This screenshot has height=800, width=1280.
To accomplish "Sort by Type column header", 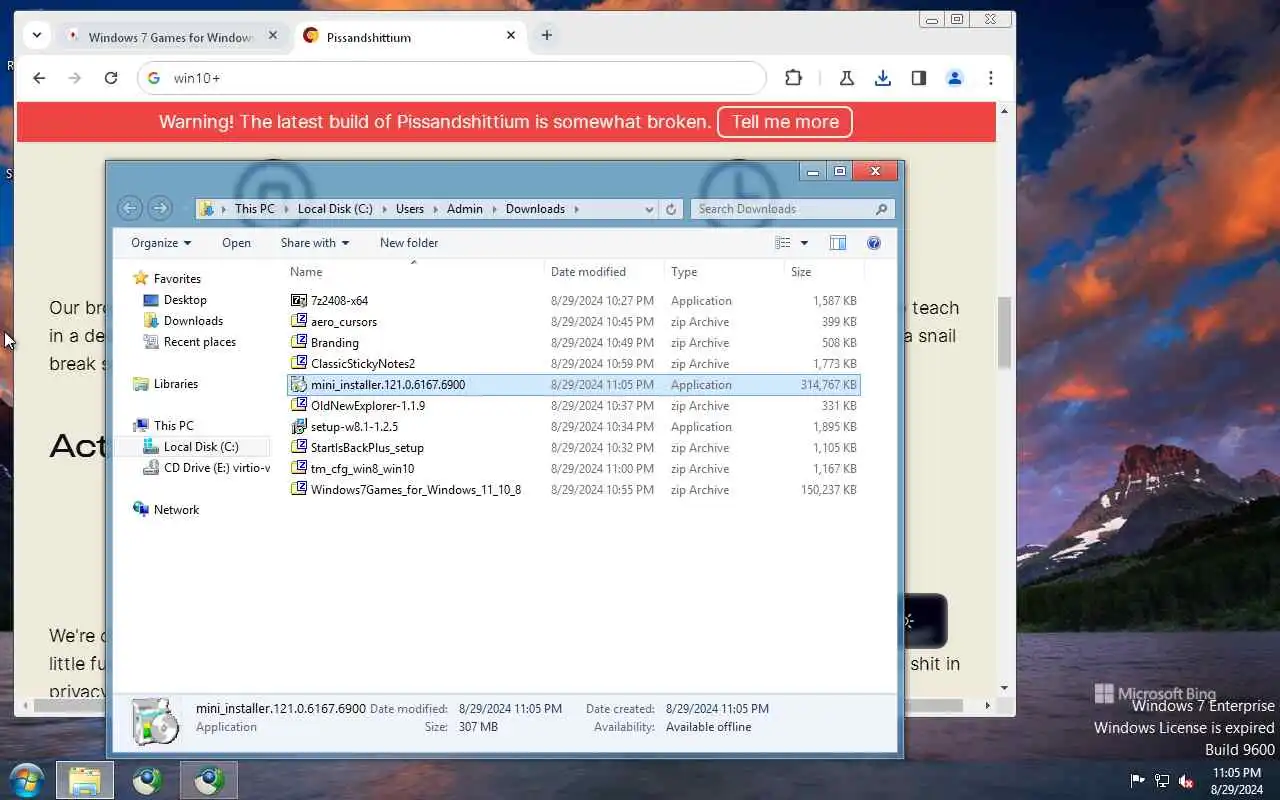I will coord(724,272).
